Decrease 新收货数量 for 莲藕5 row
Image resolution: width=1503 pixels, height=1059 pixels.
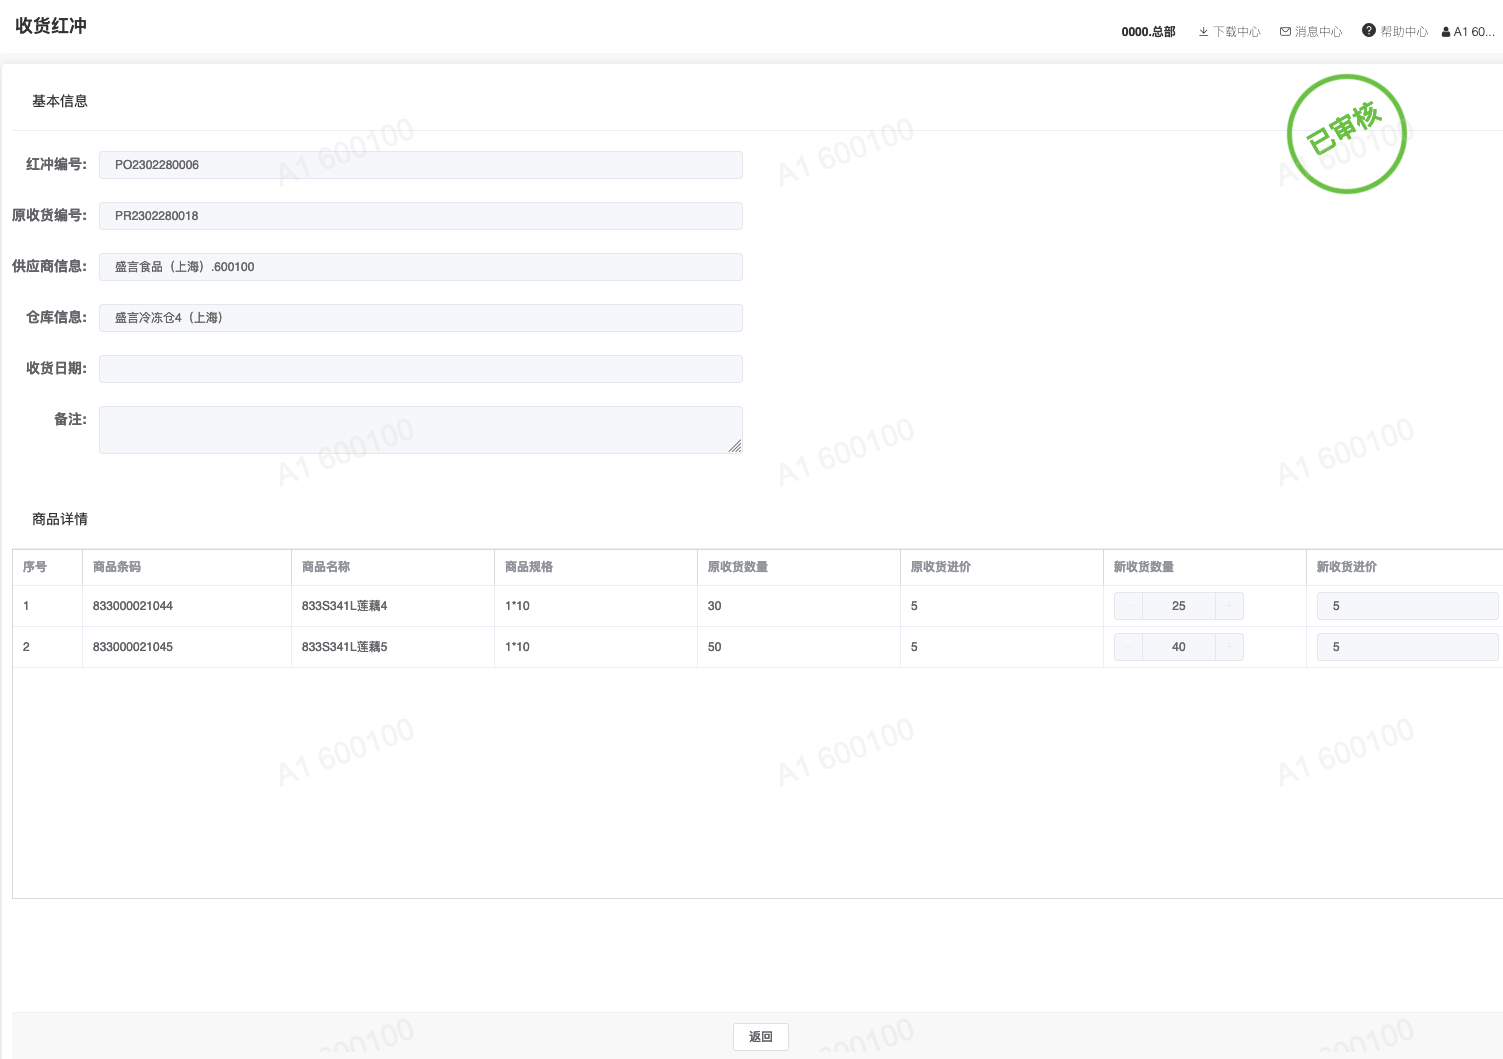tap(1128, 647)
